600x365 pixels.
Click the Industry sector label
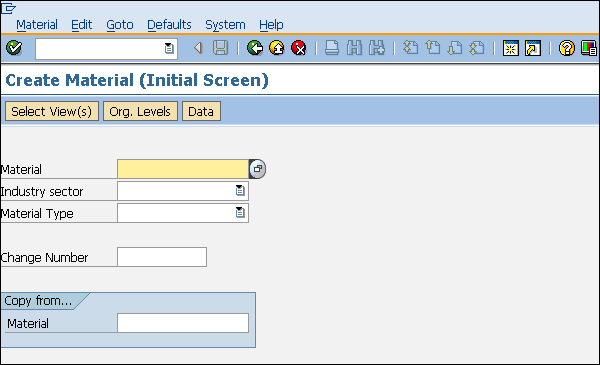(x=42, y=191)
